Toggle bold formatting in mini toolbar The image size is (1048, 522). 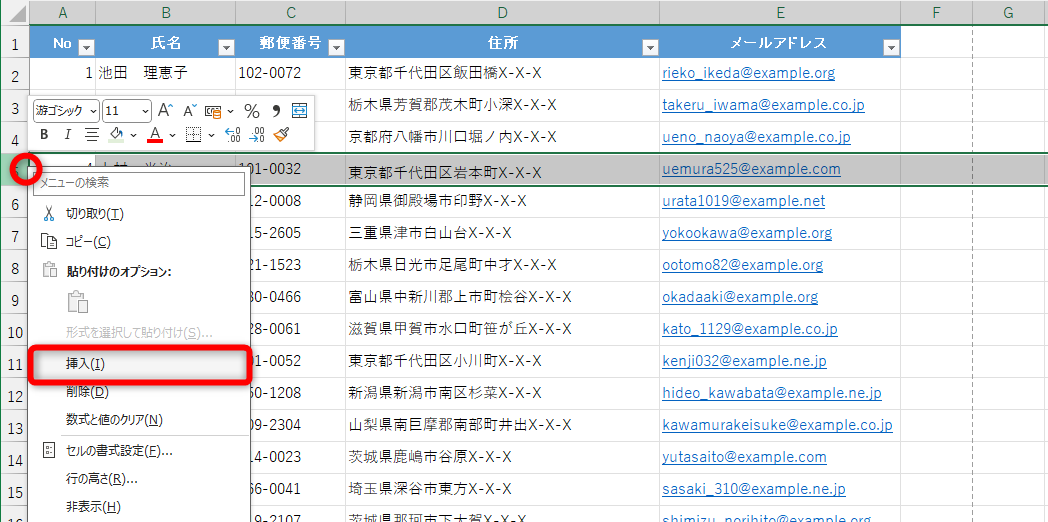click(44, 135)
